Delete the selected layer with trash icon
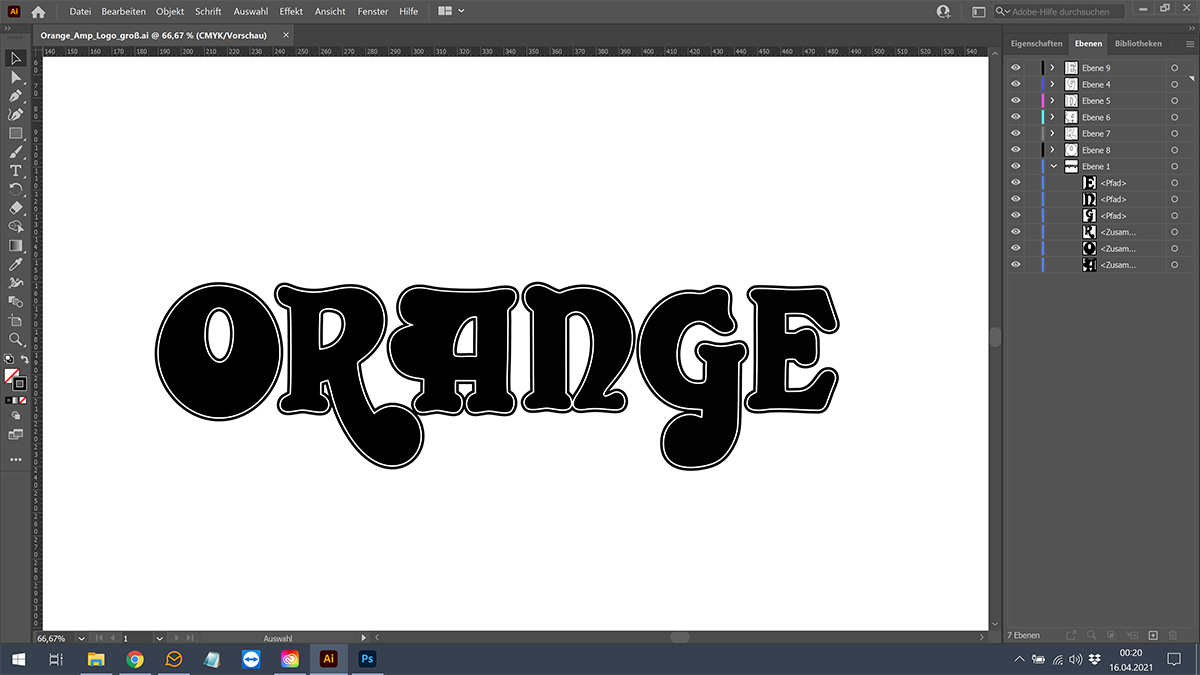The image size is (1200, 675). (1173, 635)
